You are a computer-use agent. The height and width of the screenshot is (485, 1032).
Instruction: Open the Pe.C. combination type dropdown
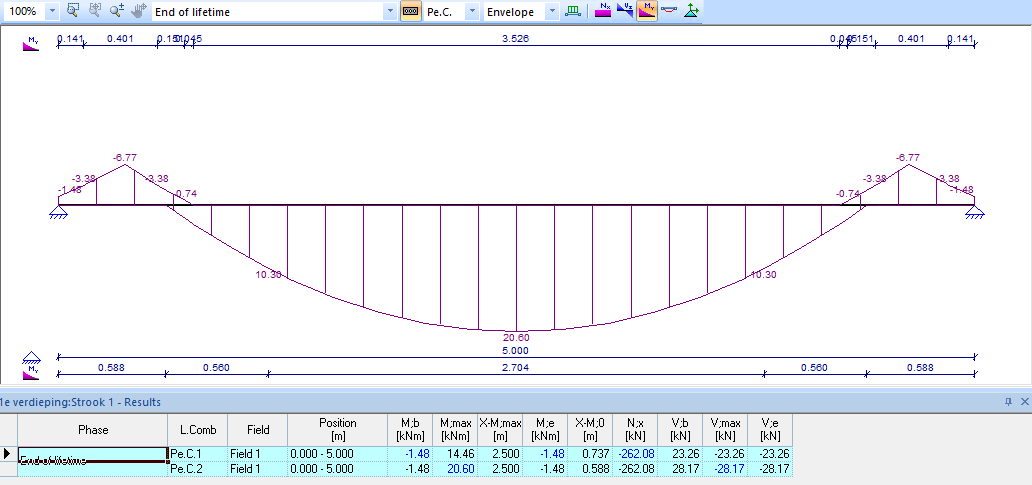pos(472,11)
